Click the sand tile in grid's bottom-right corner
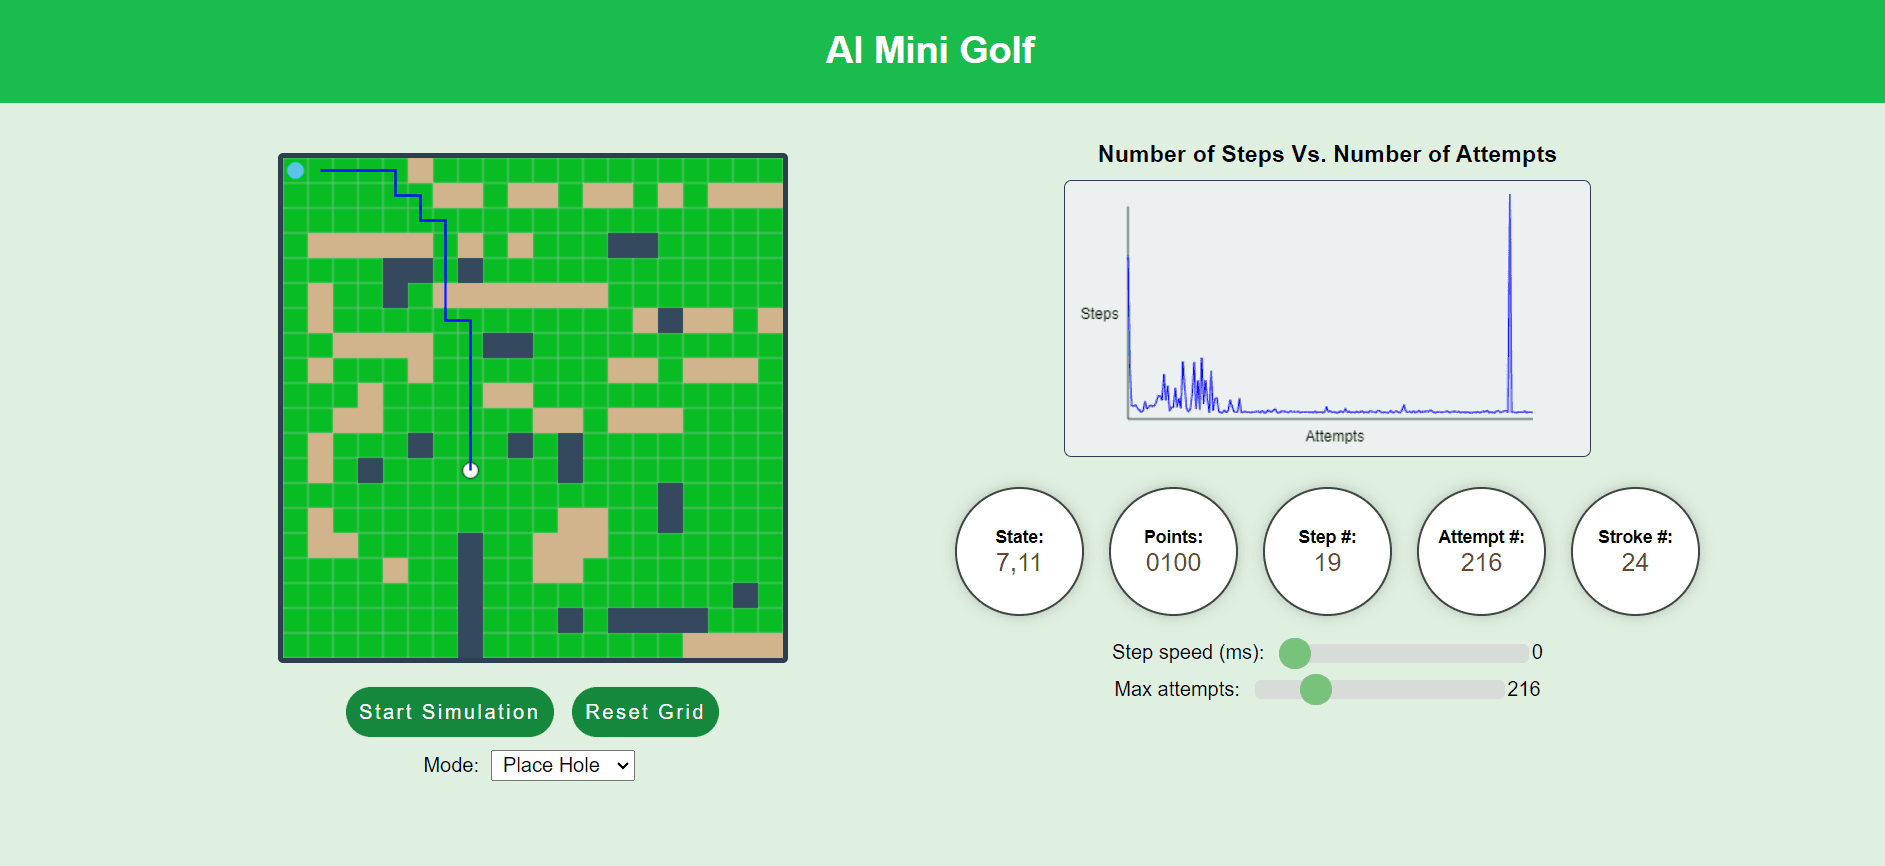This screenshot has width=1885, height=866. click(x=733, y=645)
